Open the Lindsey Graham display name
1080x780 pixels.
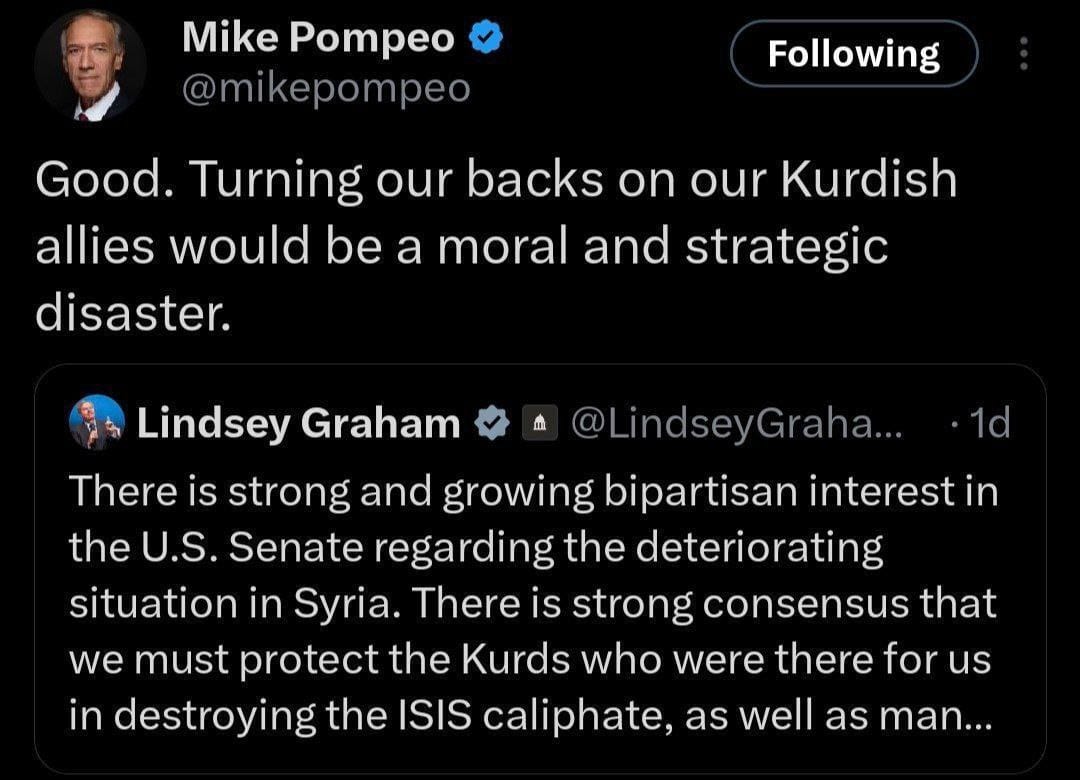pyautogui.click(x=298, y=425)
